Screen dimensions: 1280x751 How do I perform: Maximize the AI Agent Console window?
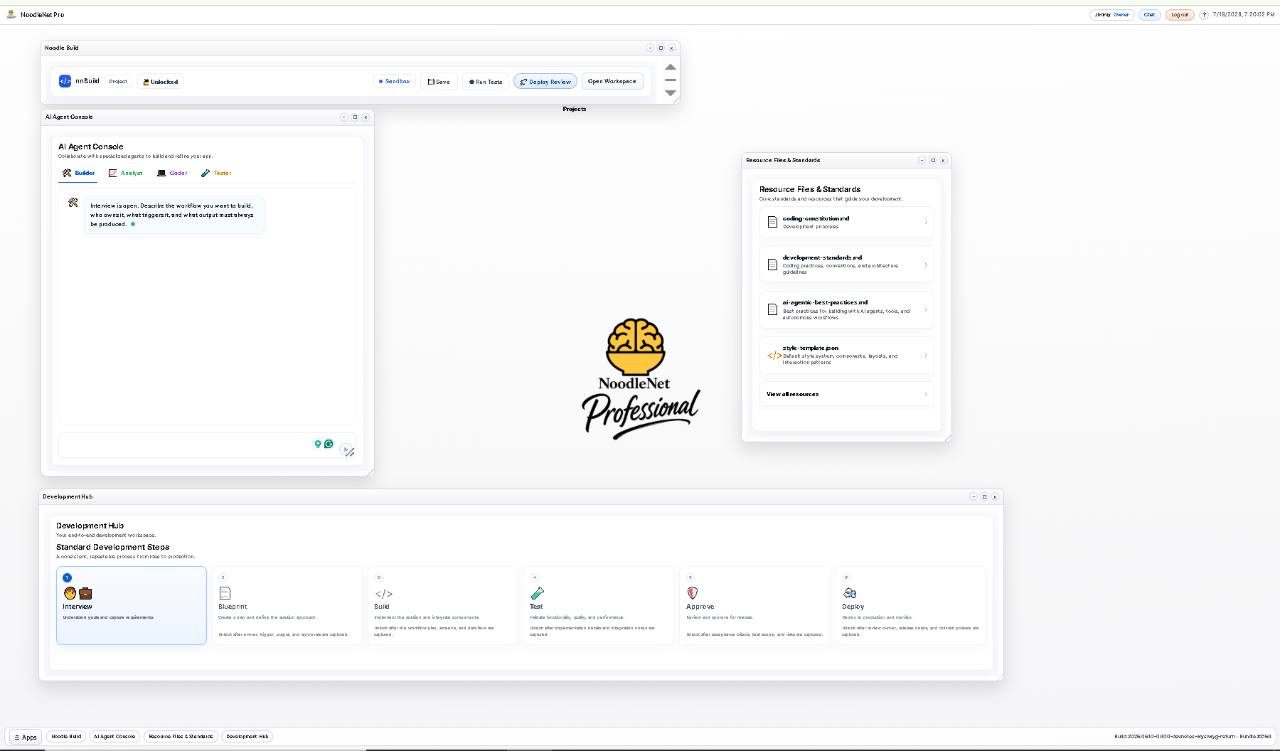[355, 117]
